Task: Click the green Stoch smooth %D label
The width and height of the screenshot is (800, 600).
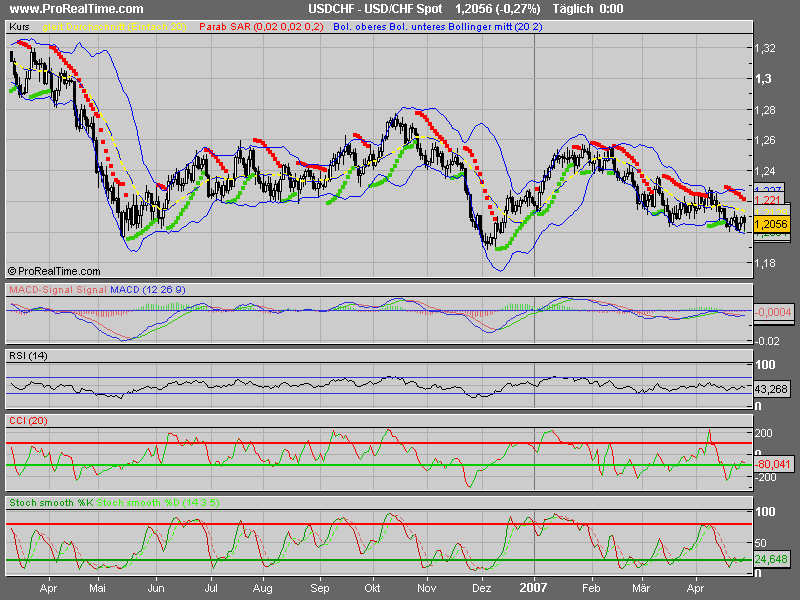Action: point(142,500)
